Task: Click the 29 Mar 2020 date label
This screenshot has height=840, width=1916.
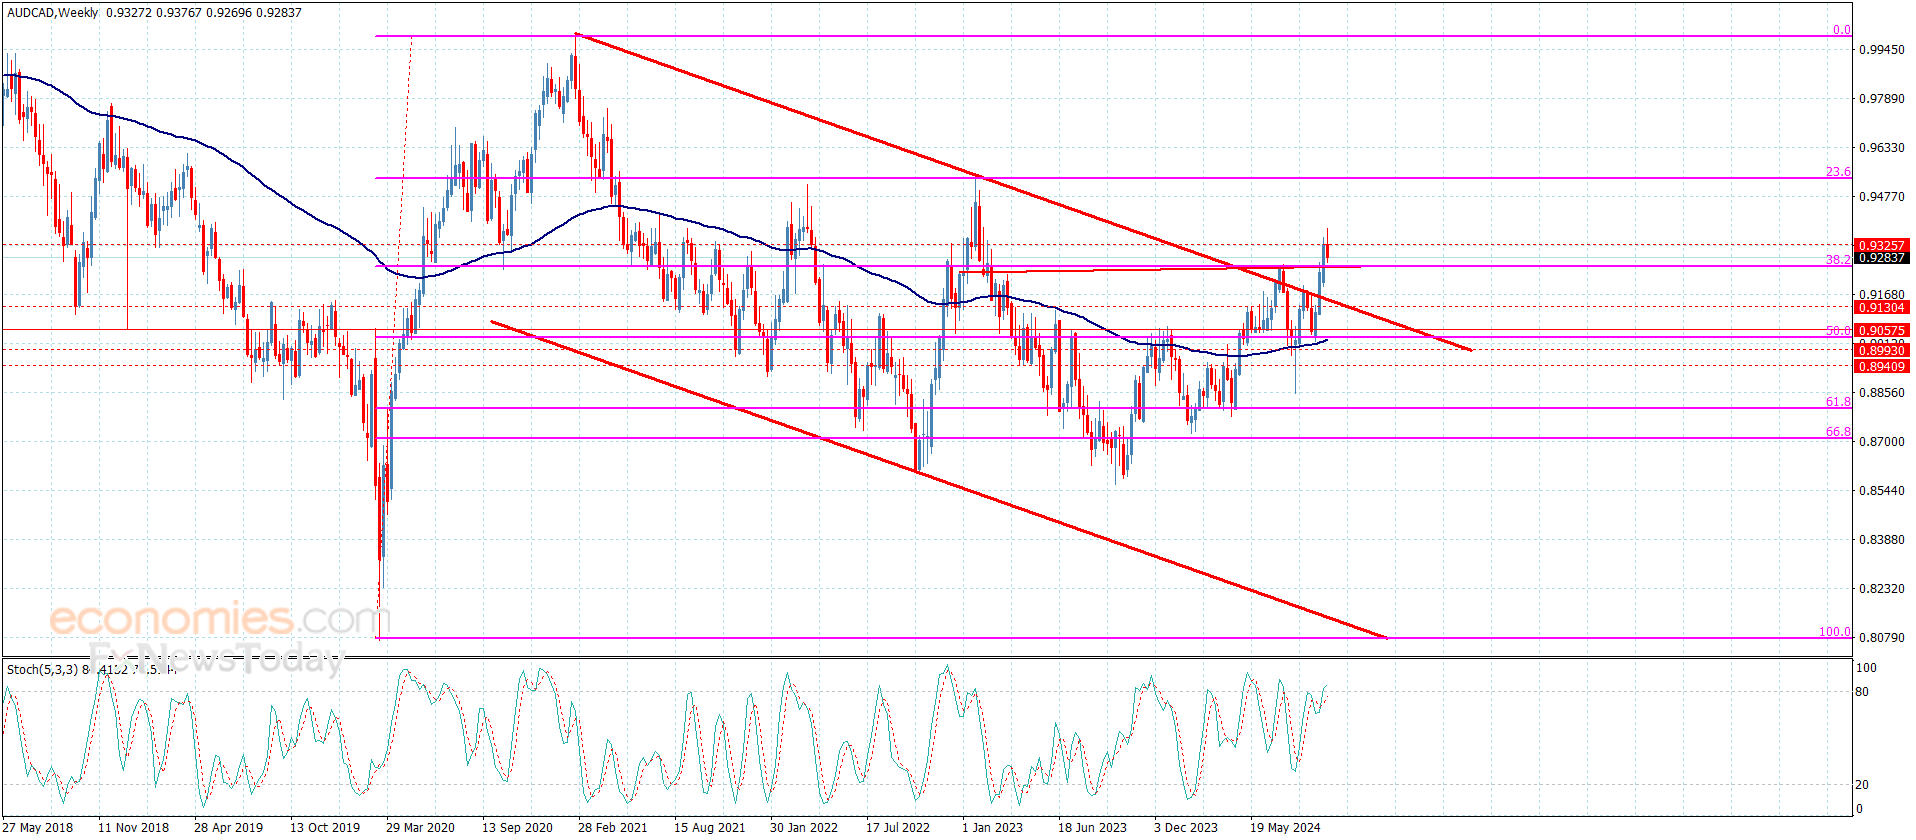Action: coord(421,827)
